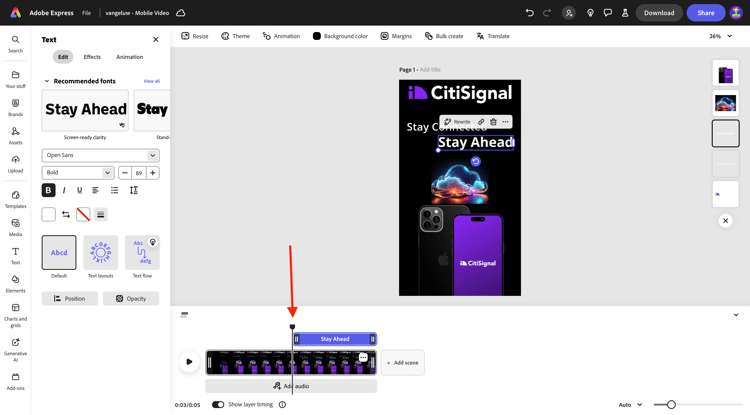Open the 26% zoom level dropdown
750x415 pixels.
[720, 36]
